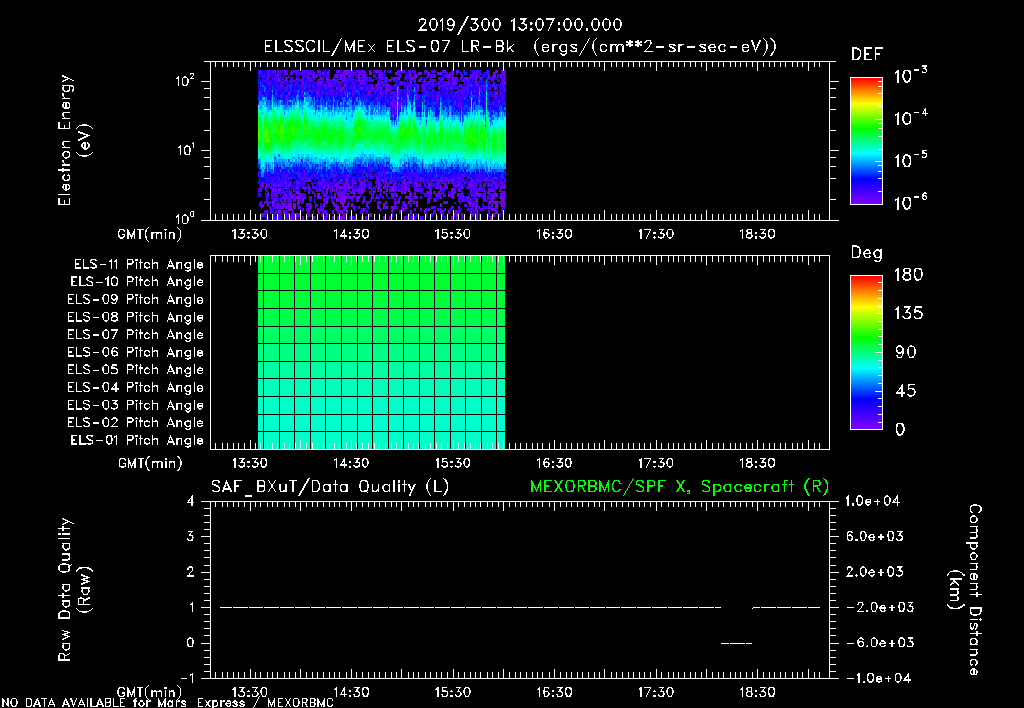Click the DEF color bar legend
Screen dimensions: 1024x708
866,141
